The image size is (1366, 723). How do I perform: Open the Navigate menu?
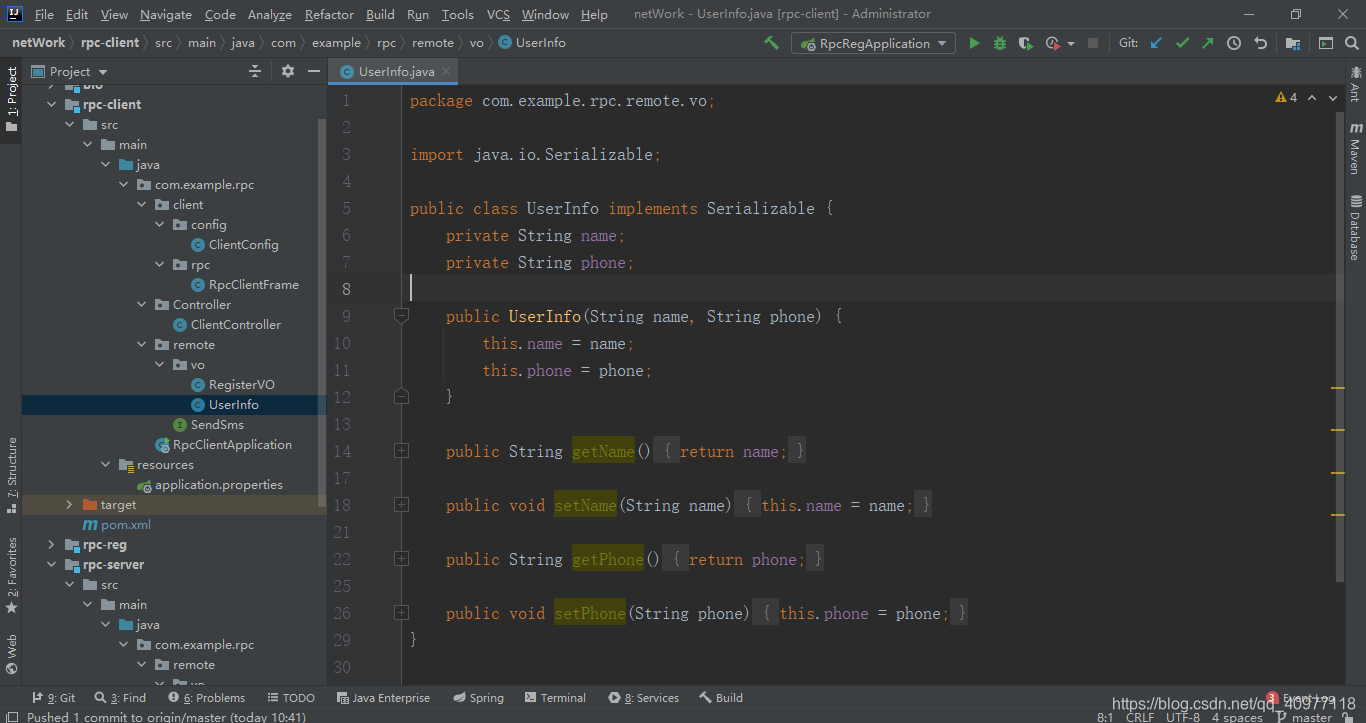[x=166, y=14]
